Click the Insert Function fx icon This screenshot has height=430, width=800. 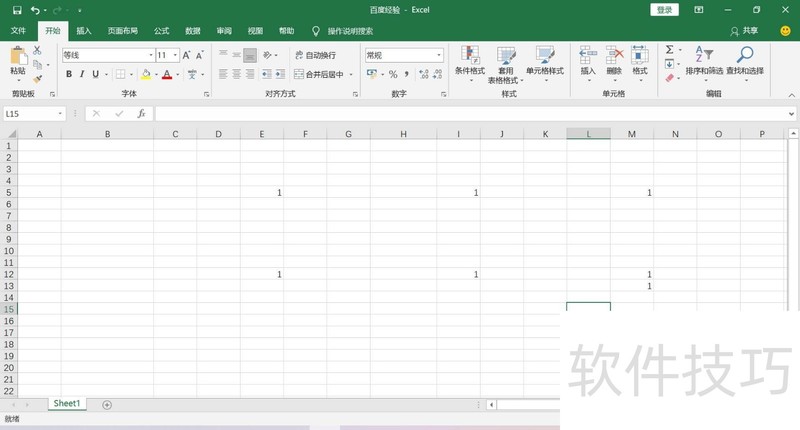tap(141, 114)
